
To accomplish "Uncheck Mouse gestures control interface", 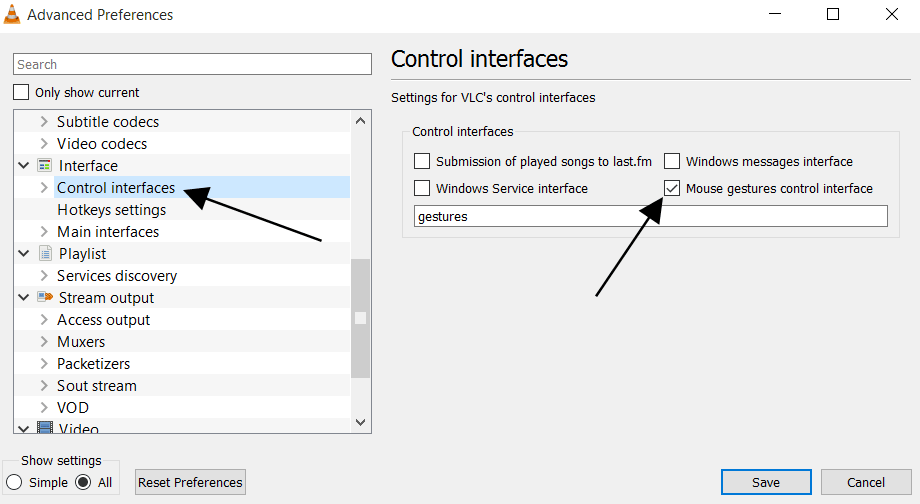I will coord(672,188).
